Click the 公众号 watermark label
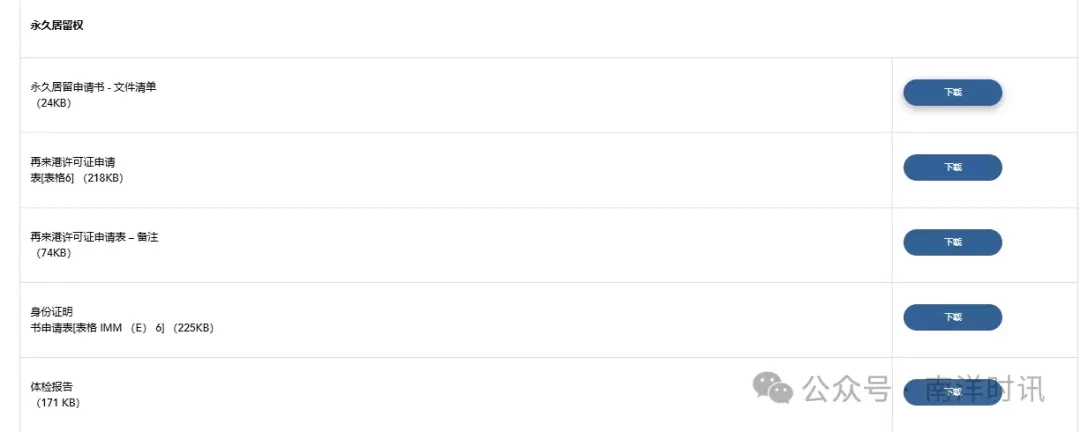 [x=847, y=389]
